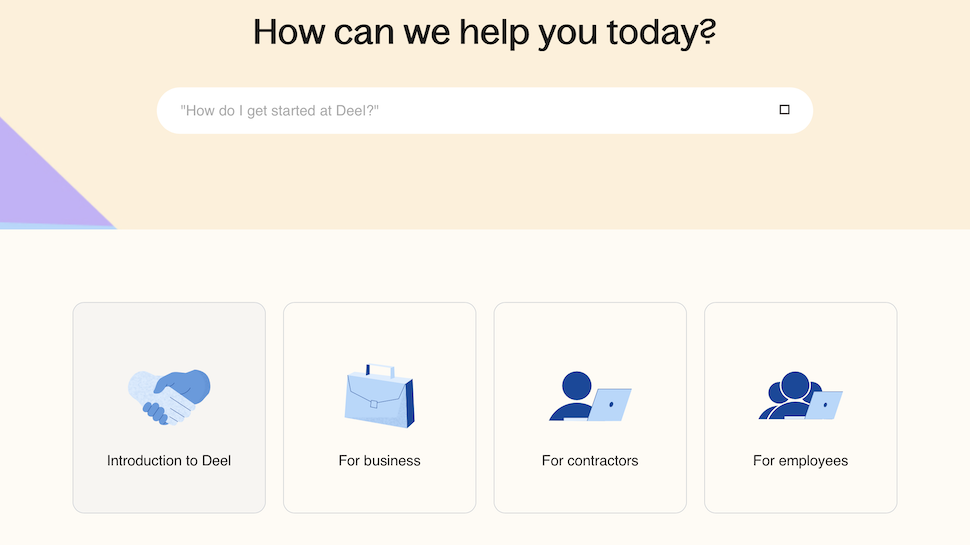Click the "How can we help you today?" heading
Image resolution: width=970 pixels, height=545 pixels.
(x=484, y=32)
